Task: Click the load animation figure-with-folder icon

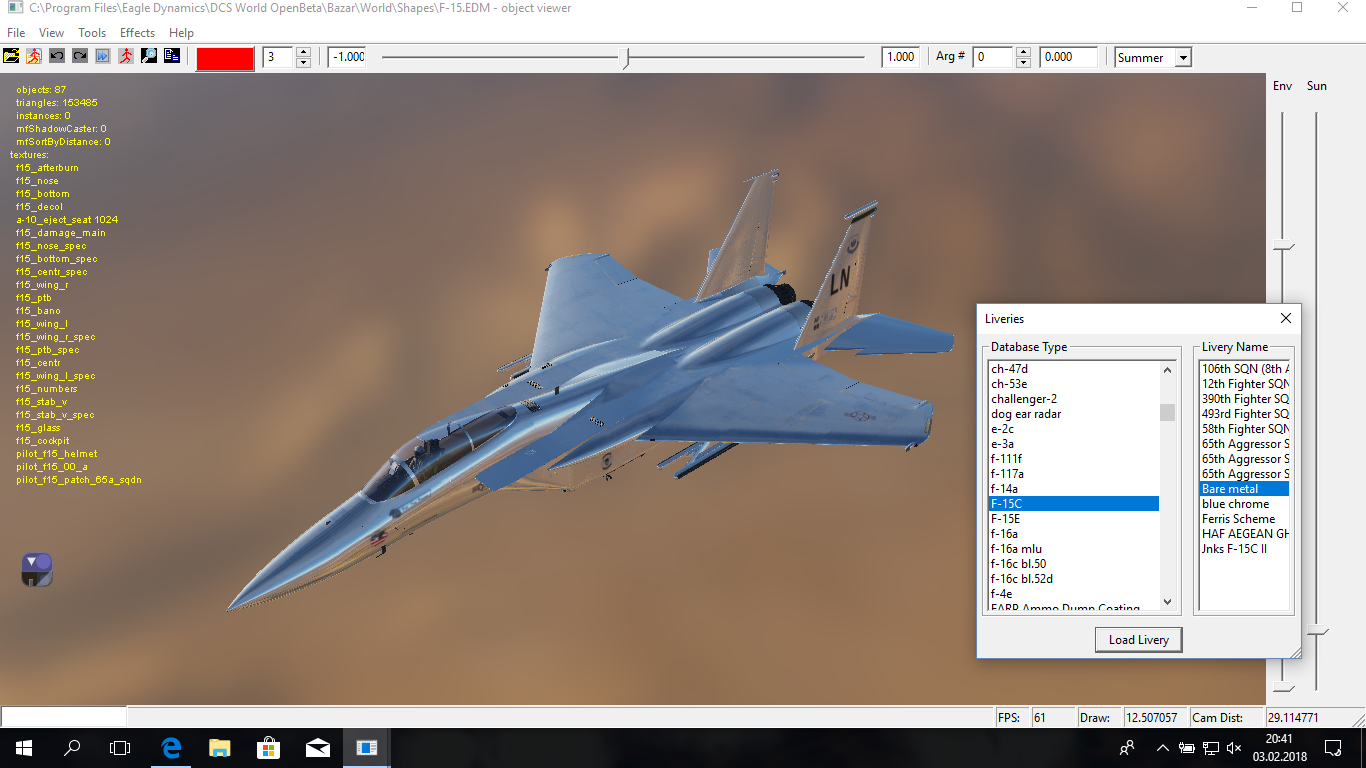Action: [34, 56]
